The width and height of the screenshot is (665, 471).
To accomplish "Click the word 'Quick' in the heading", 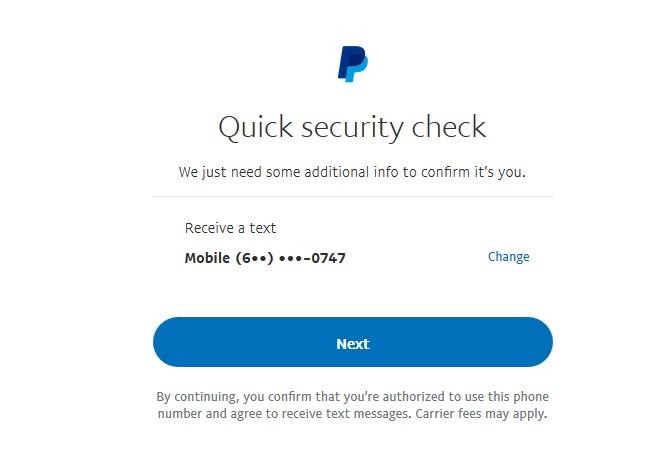I will tap(251, 128).
